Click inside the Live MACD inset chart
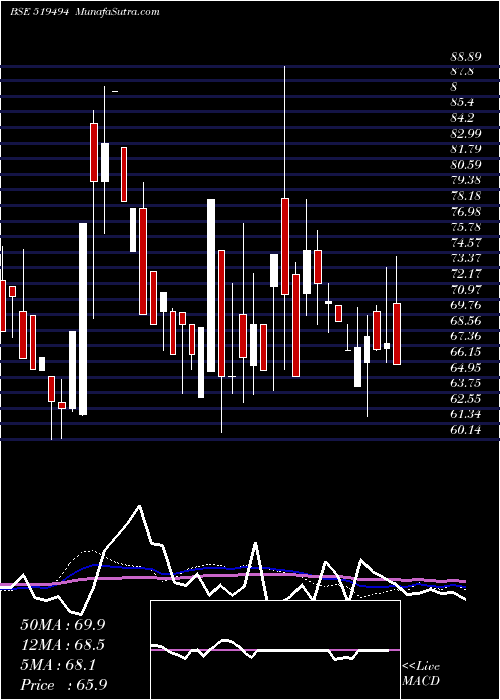Viewport: 500px width, 700px height. coord(275,650)
